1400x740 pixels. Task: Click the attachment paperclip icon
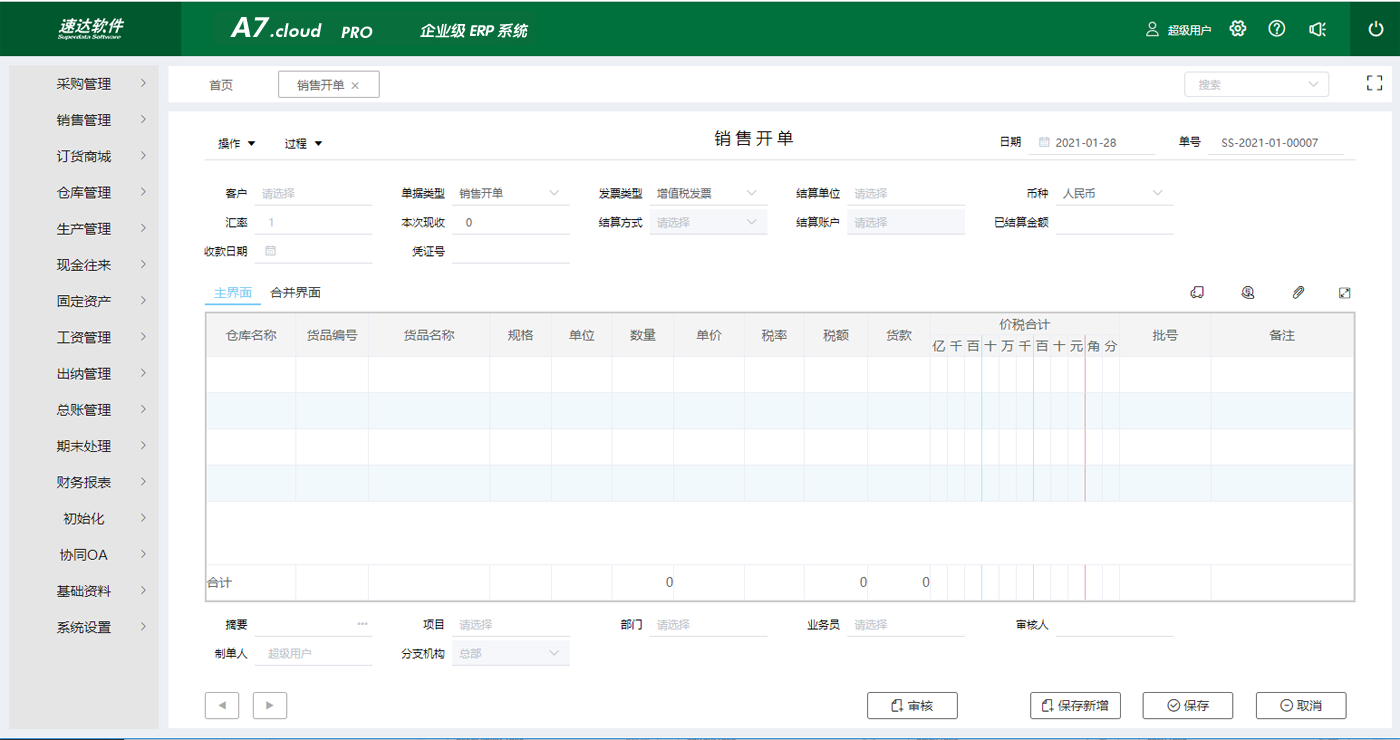[x=1298, y=293]
